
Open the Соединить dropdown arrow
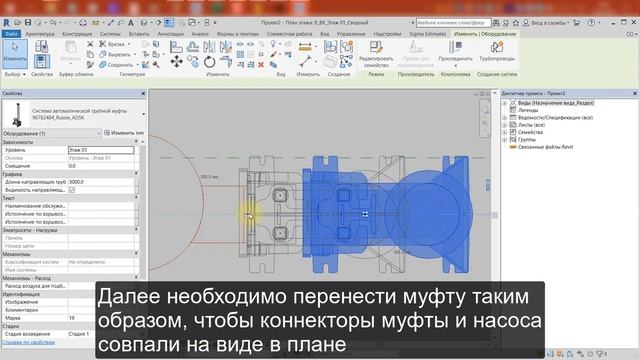pyautogui.click(x=138, y=65)
